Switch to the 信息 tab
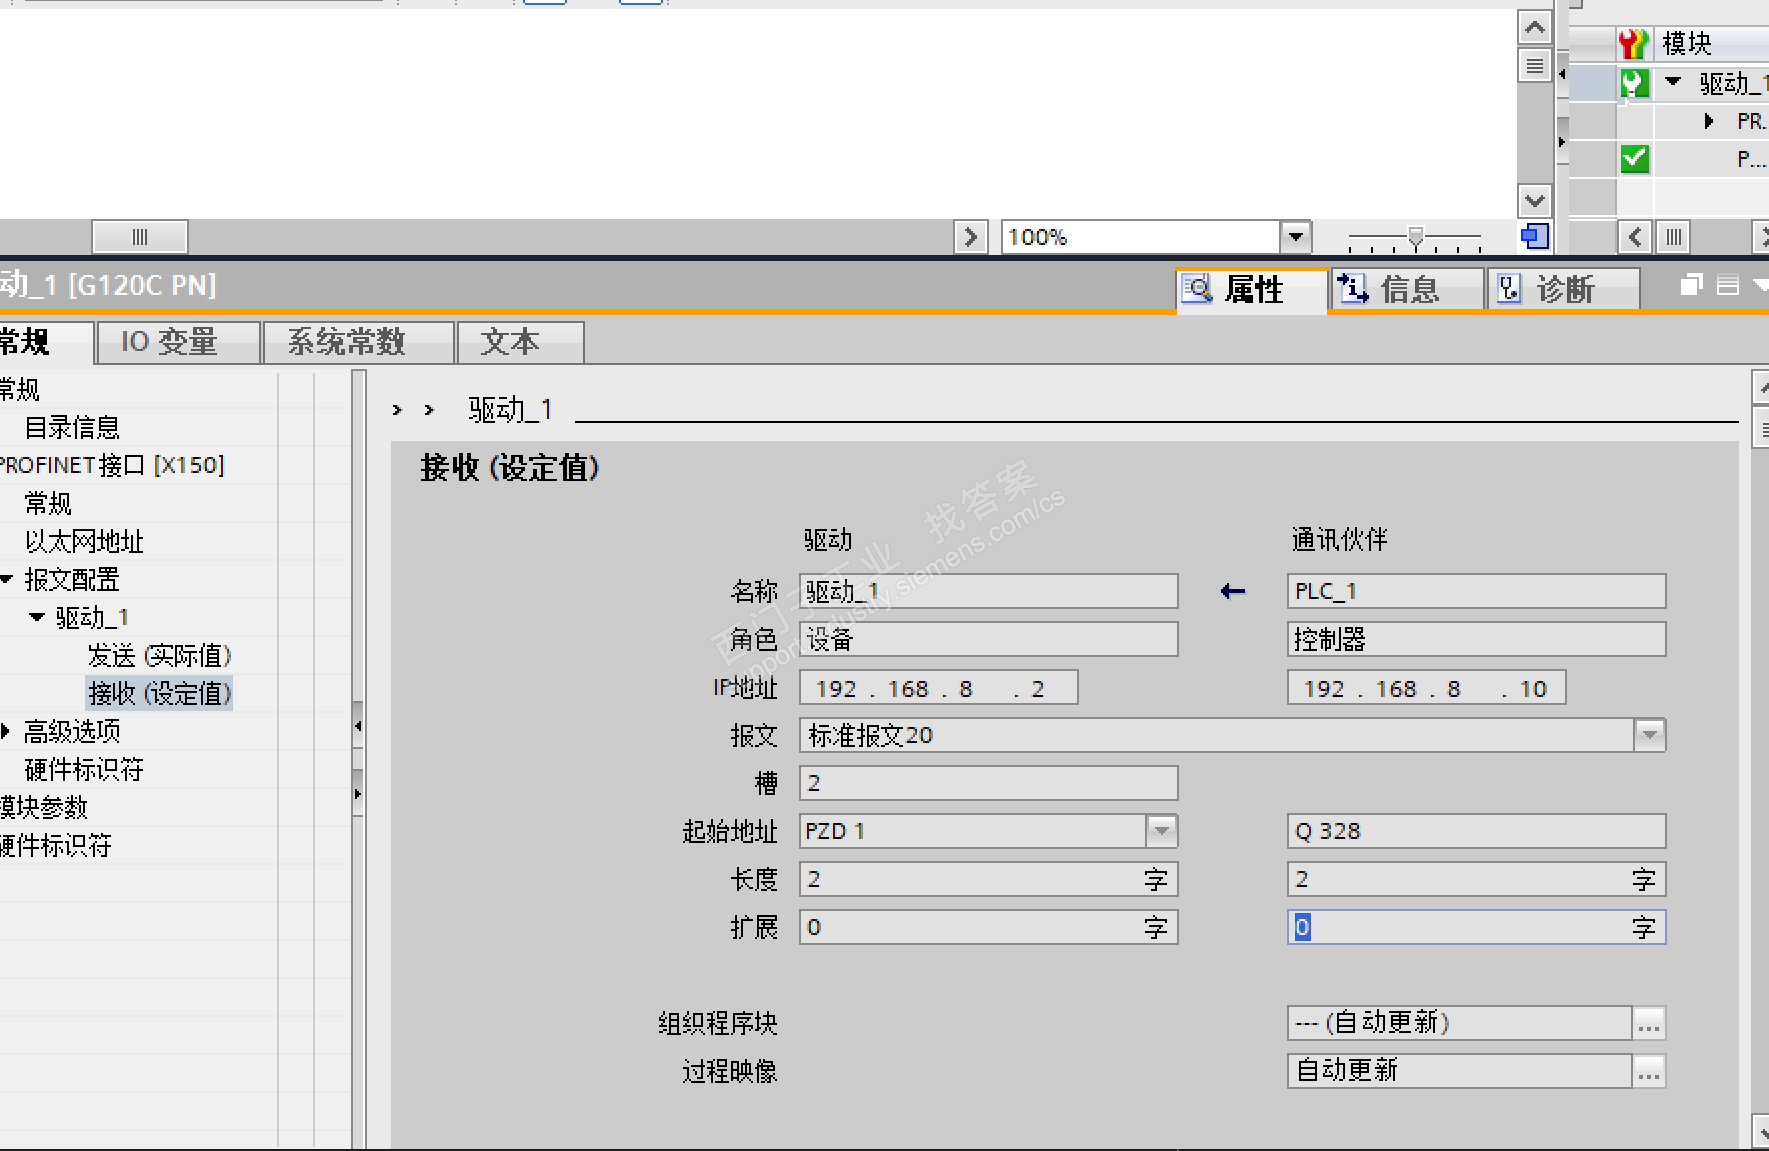This screenshot has height=1151, width=1769. pyautogui.click(x=1407, y=289)
